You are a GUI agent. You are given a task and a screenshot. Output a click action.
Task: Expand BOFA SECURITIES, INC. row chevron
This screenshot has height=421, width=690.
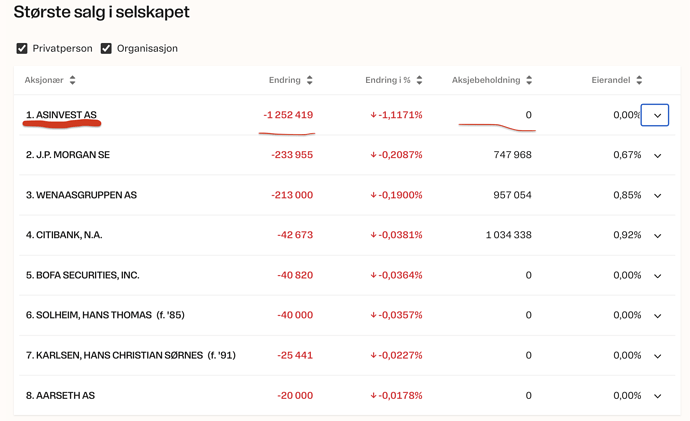point(657,276)
